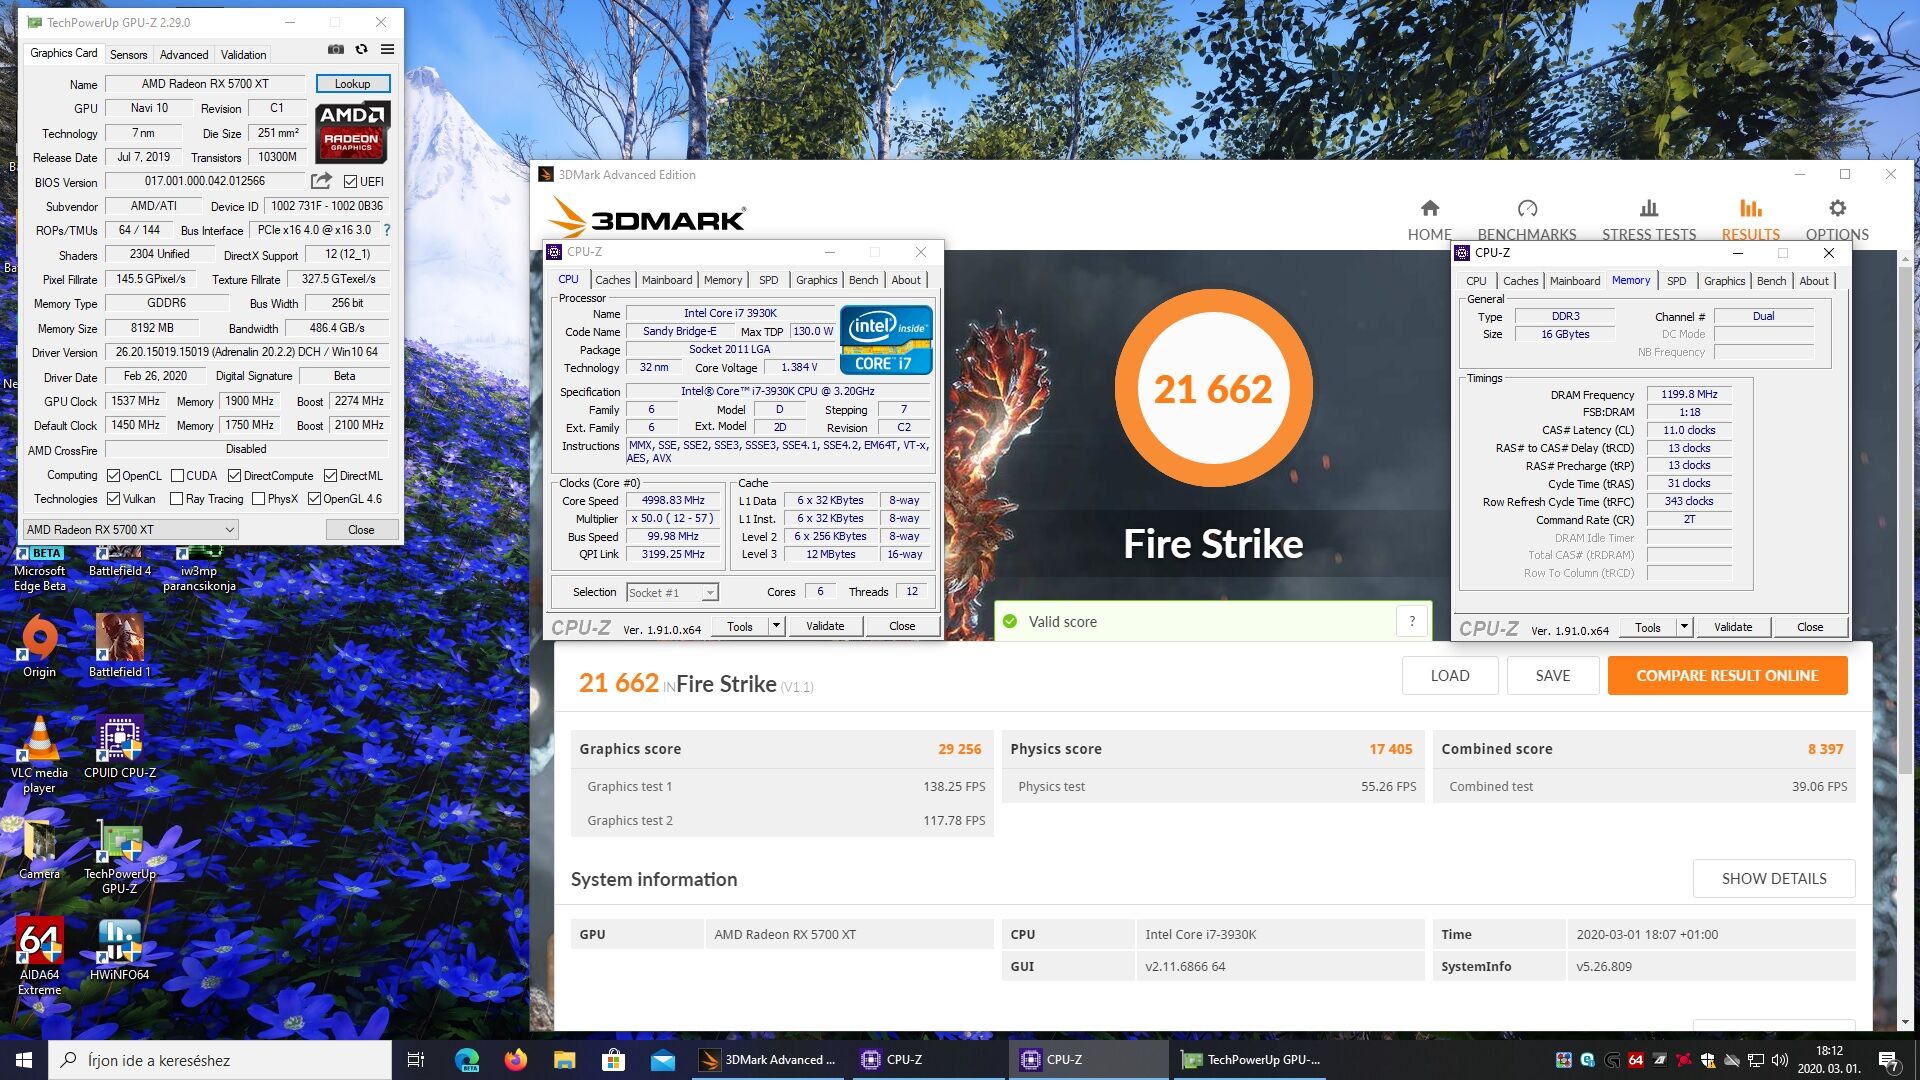Toggle the OpenGL 4.6 checkbox

click(x=314, y=498)
